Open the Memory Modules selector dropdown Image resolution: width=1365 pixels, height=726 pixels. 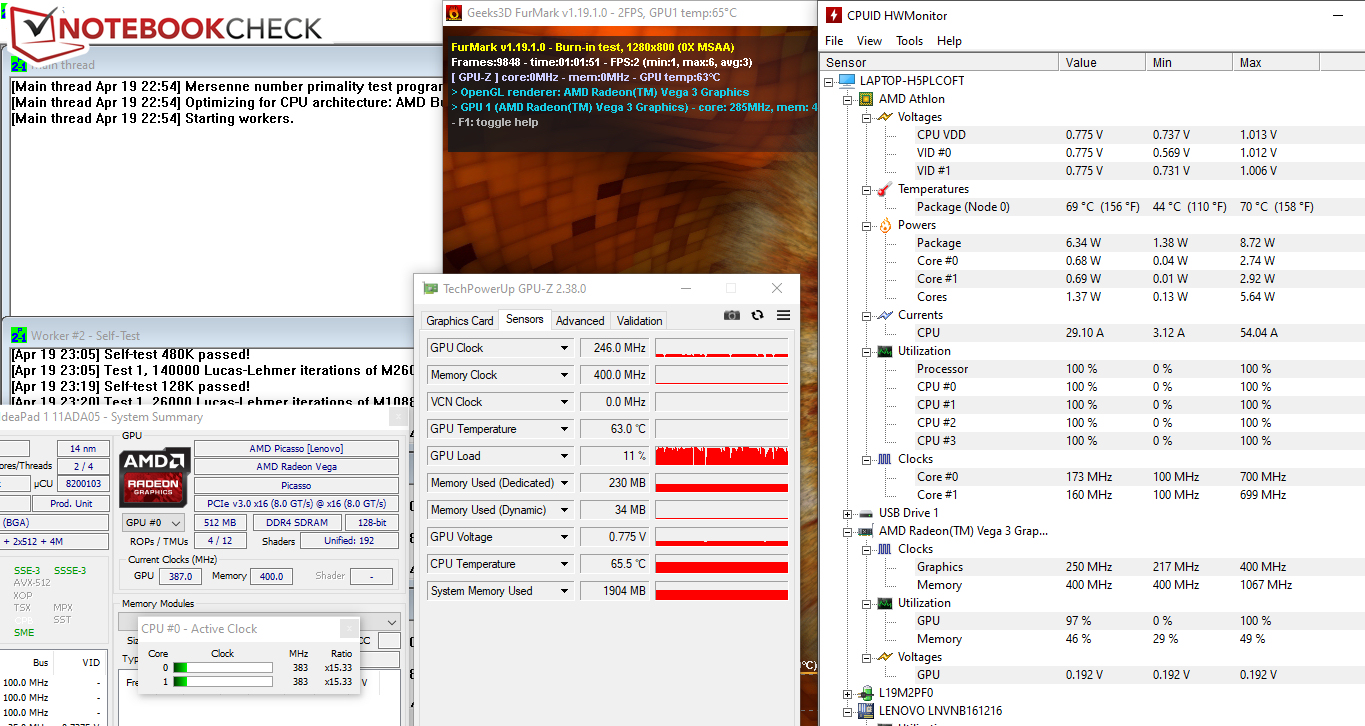391,622
